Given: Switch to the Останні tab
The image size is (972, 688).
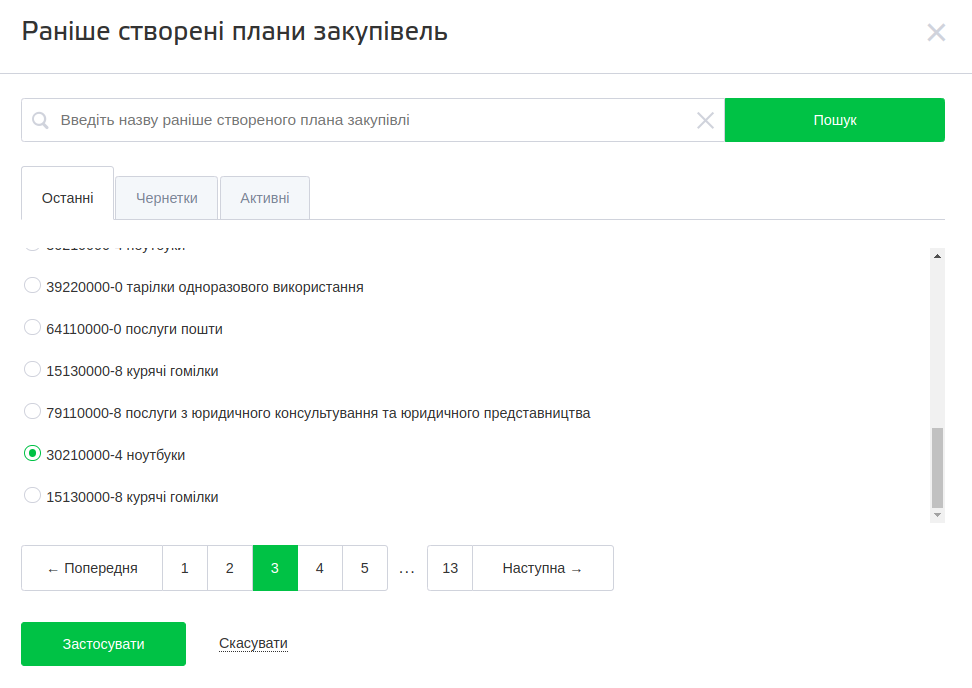Looking at the screenshot, I should click(68, 198).
